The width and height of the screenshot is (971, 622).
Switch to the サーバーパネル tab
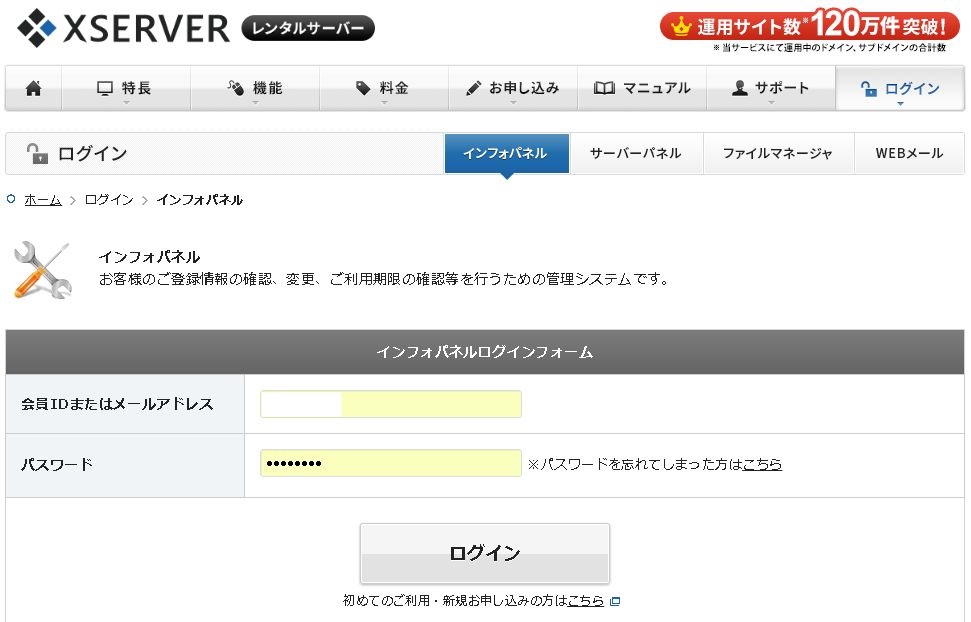point(636,153)
